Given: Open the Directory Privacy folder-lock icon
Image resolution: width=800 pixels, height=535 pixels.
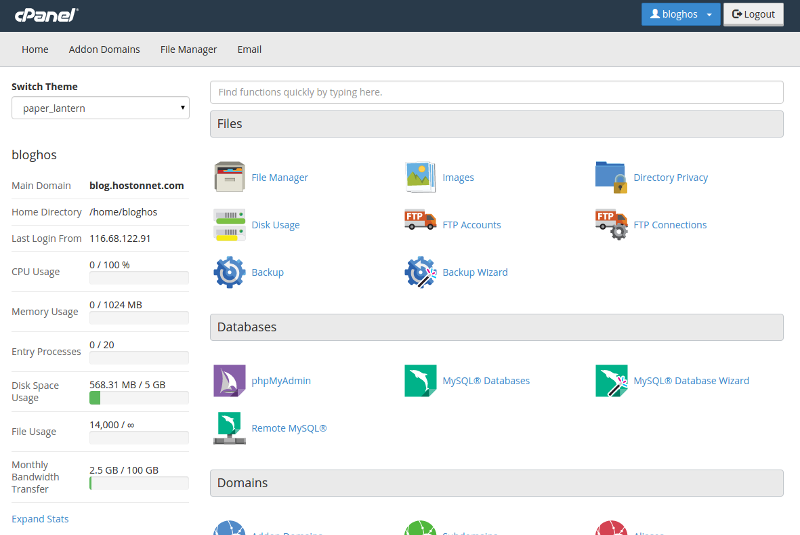Looking at the screenshot, I should tap(611, 177).
